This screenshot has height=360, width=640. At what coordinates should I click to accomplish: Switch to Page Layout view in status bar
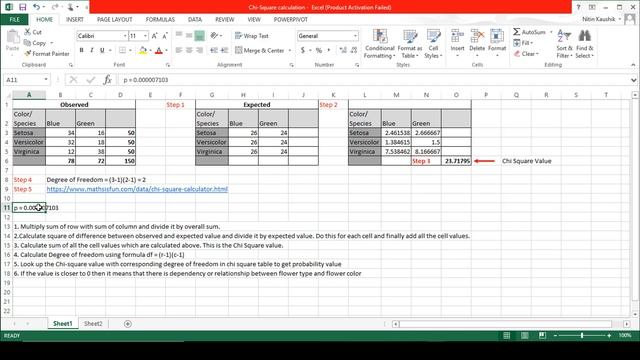coord(524,336)
